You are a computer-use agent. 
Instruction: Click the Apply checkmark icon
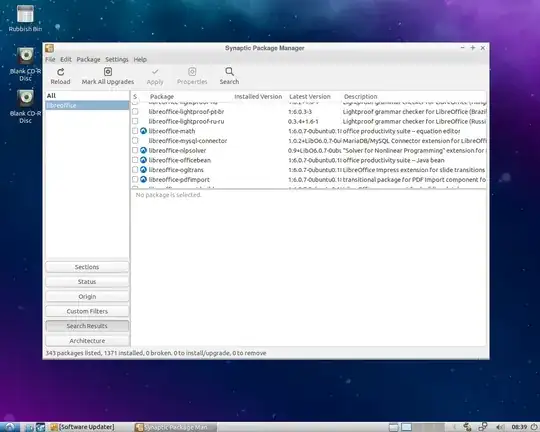tap(155, 72)
